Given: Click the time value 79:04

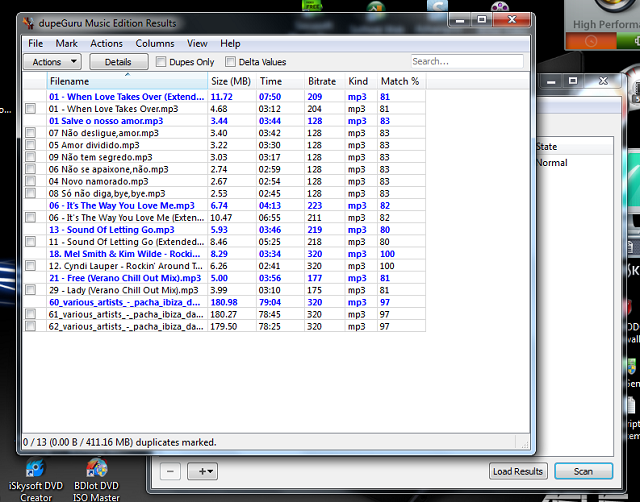Looking at the screenshot, I should click(270, 302).
